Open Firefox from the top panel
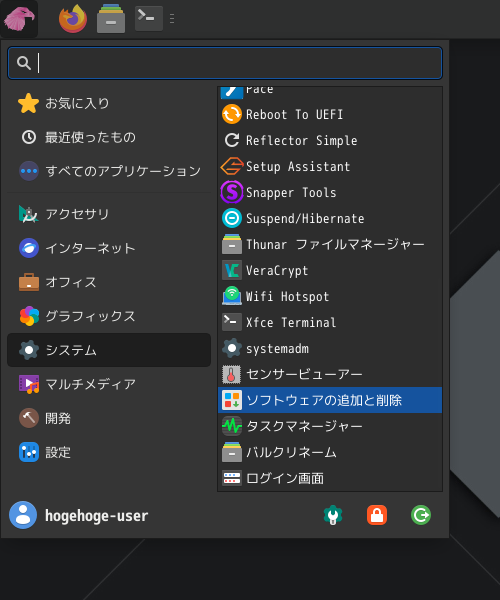 tap(73, 18)
